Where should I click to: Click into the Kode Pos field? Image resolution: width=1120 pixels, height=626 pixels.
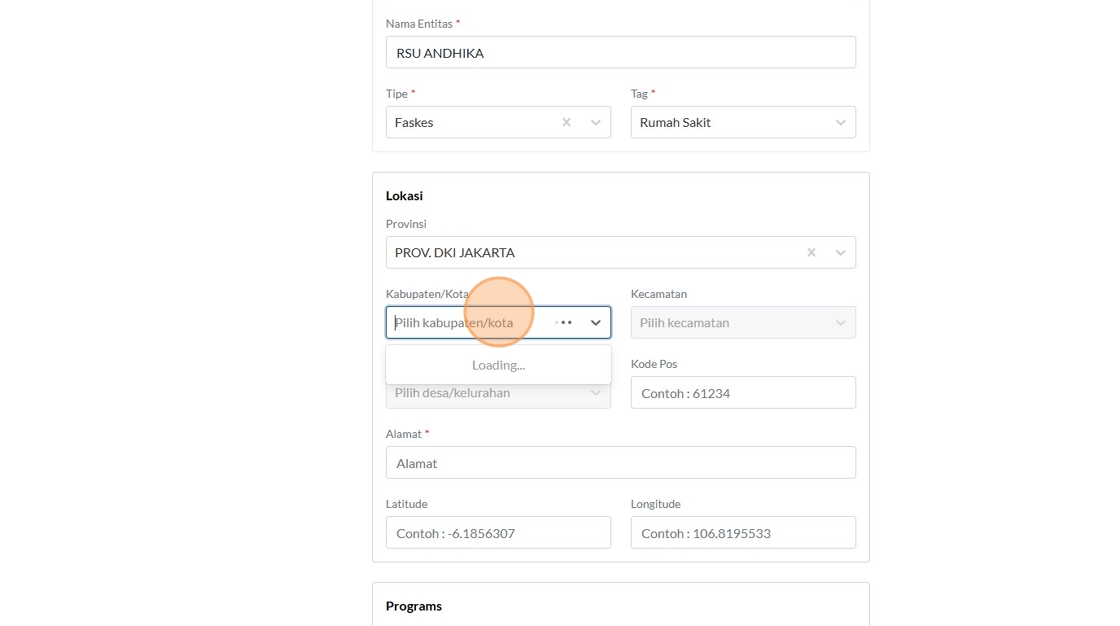click(x=743, y=393)
